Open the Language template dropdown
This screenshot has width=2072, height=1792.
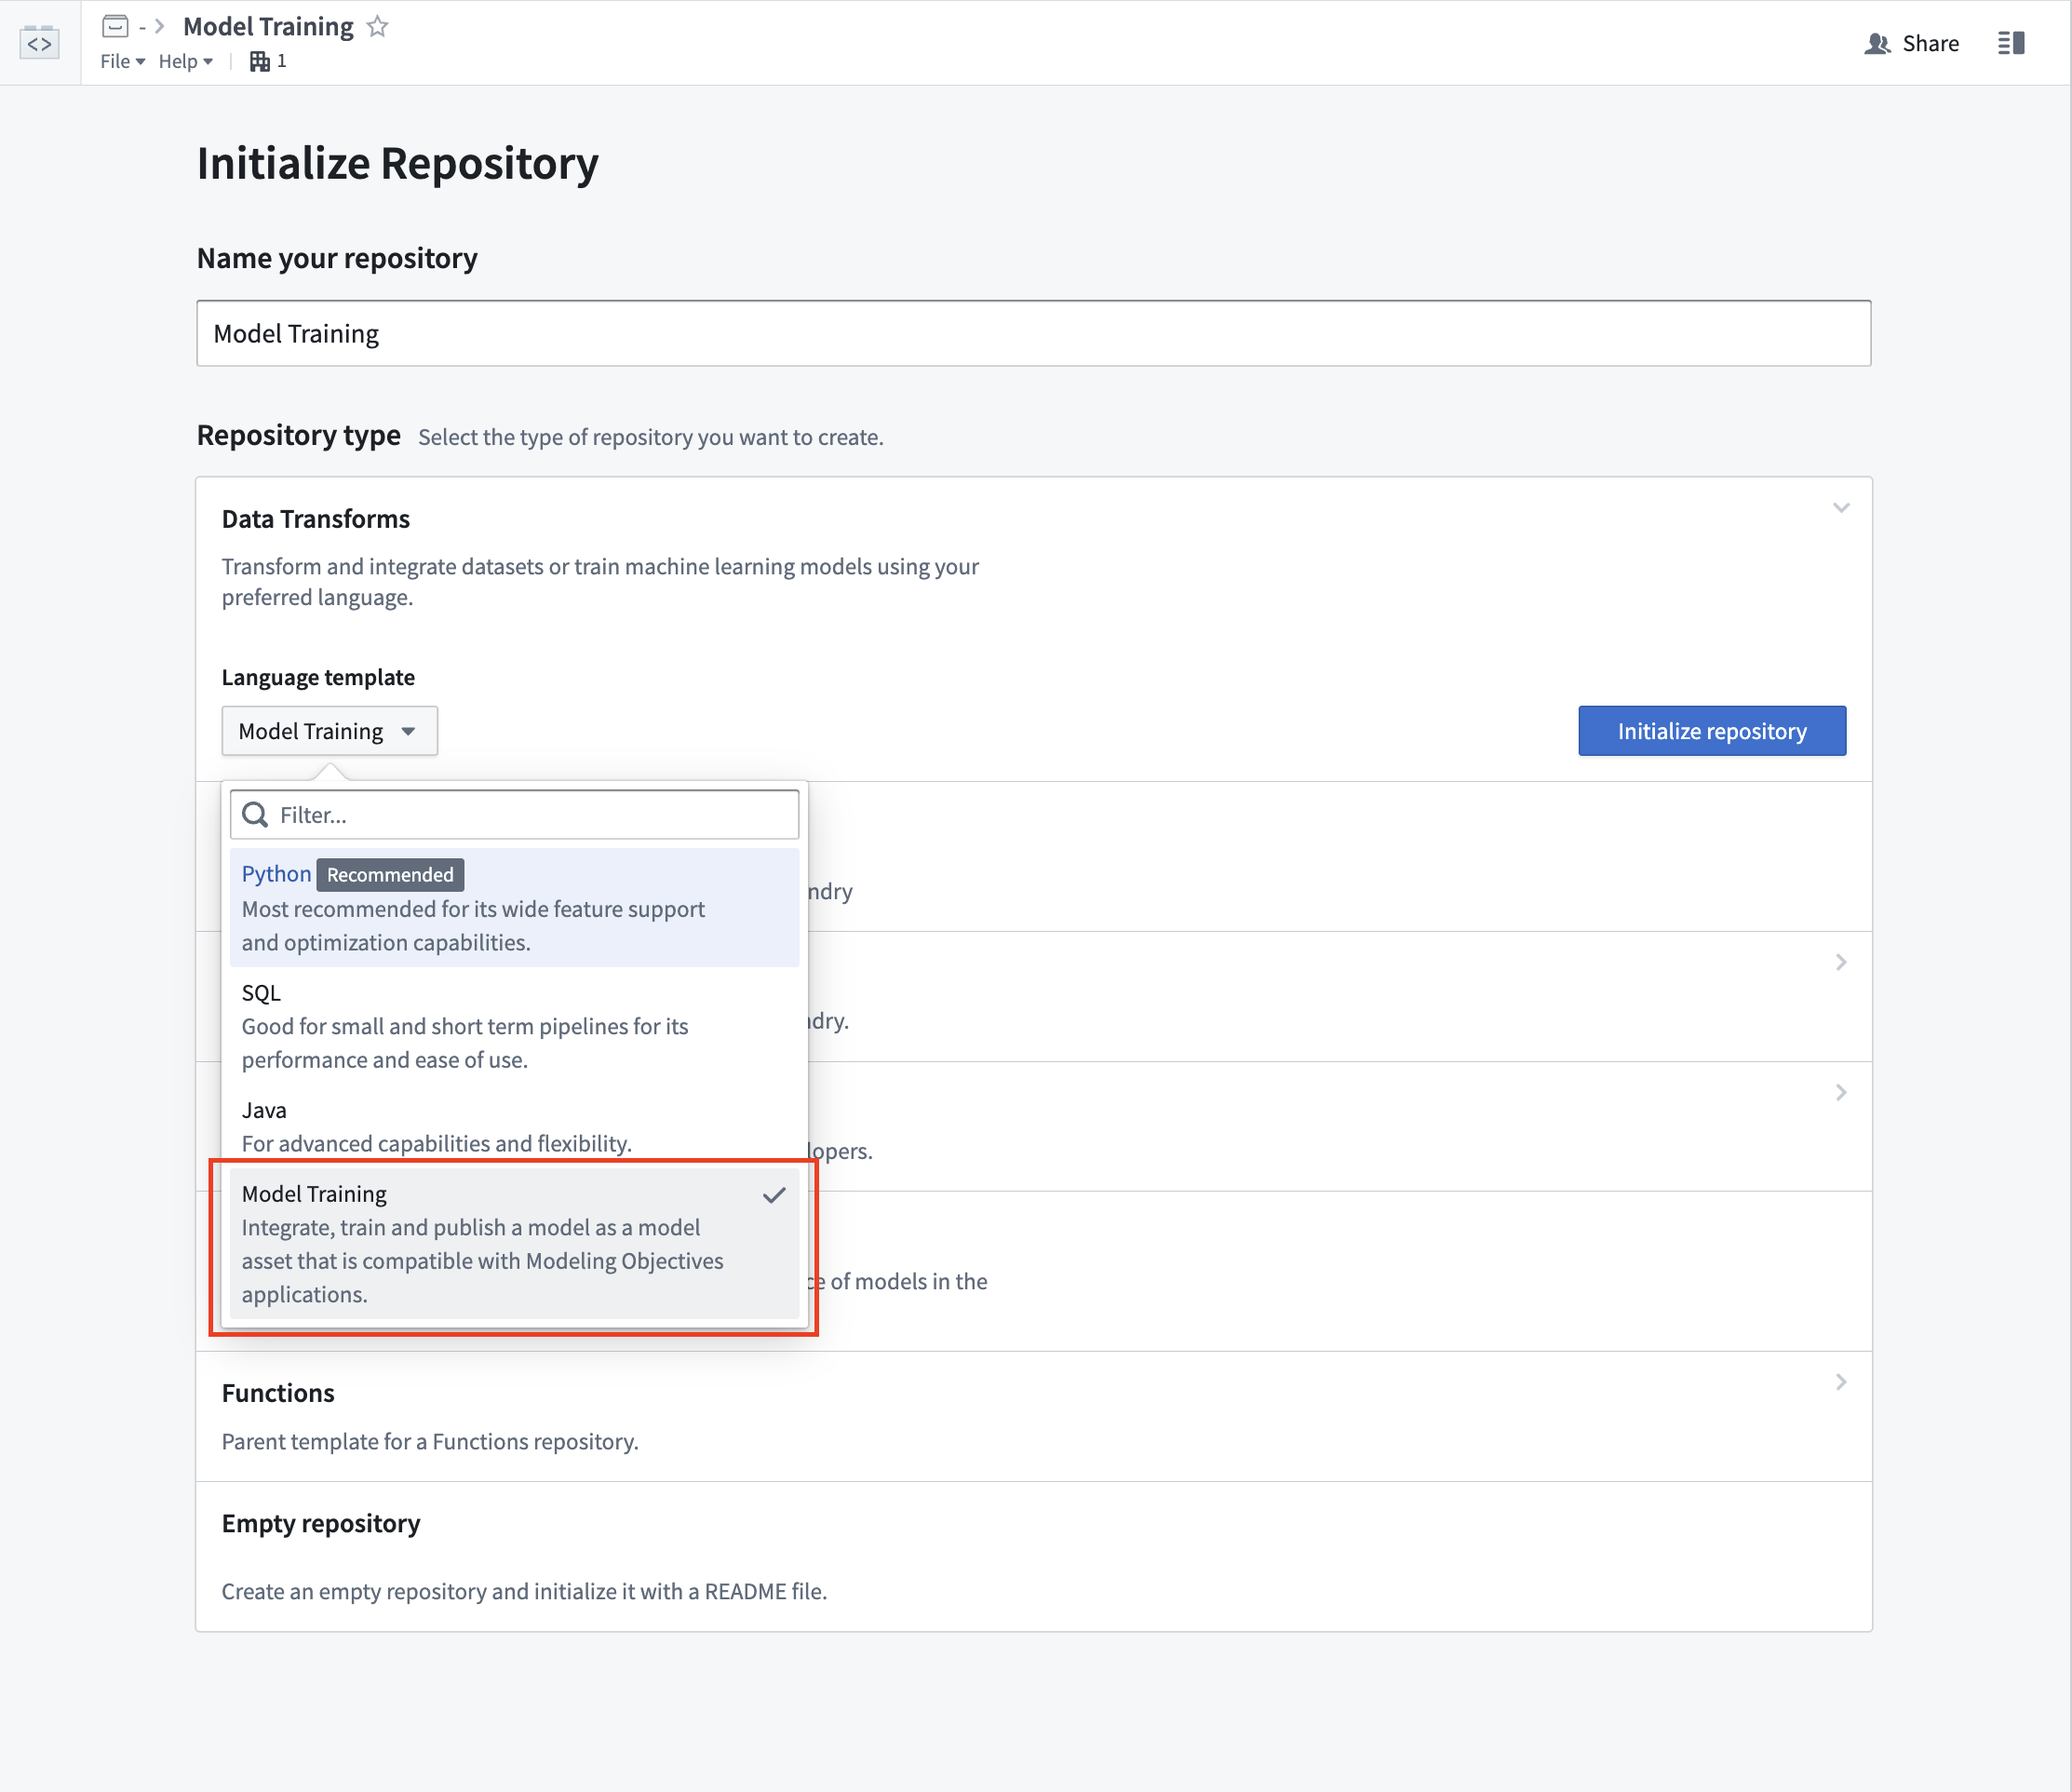click(x=329, y=731)
